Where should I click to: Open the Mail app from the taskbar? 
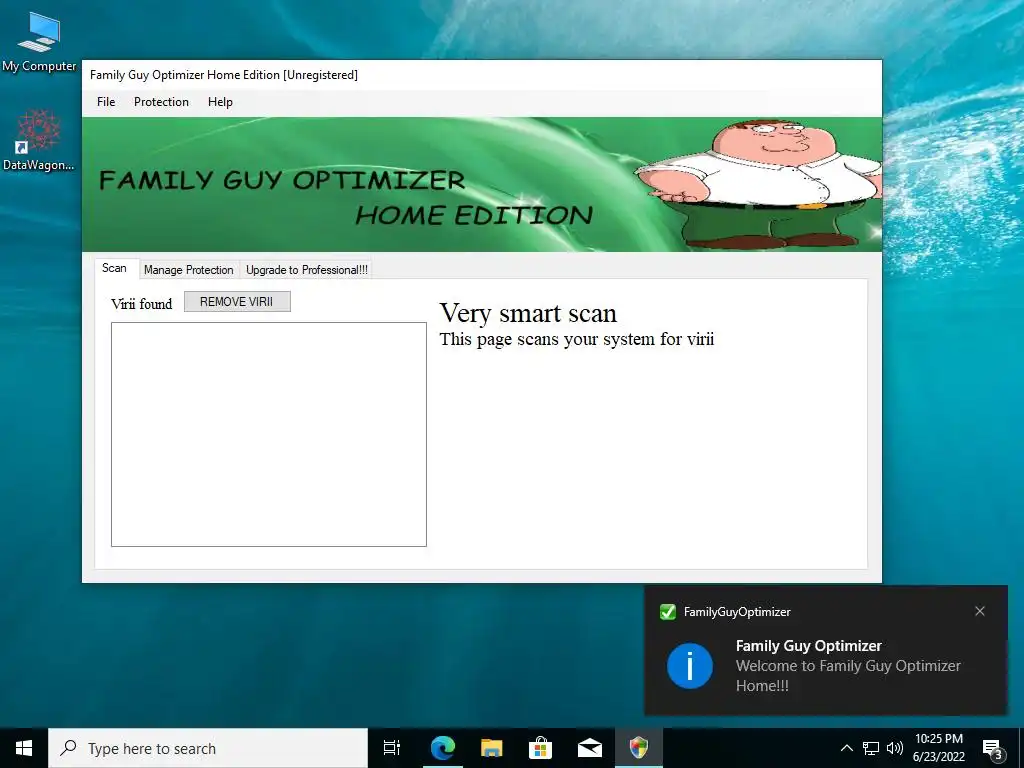coord(590,748)
